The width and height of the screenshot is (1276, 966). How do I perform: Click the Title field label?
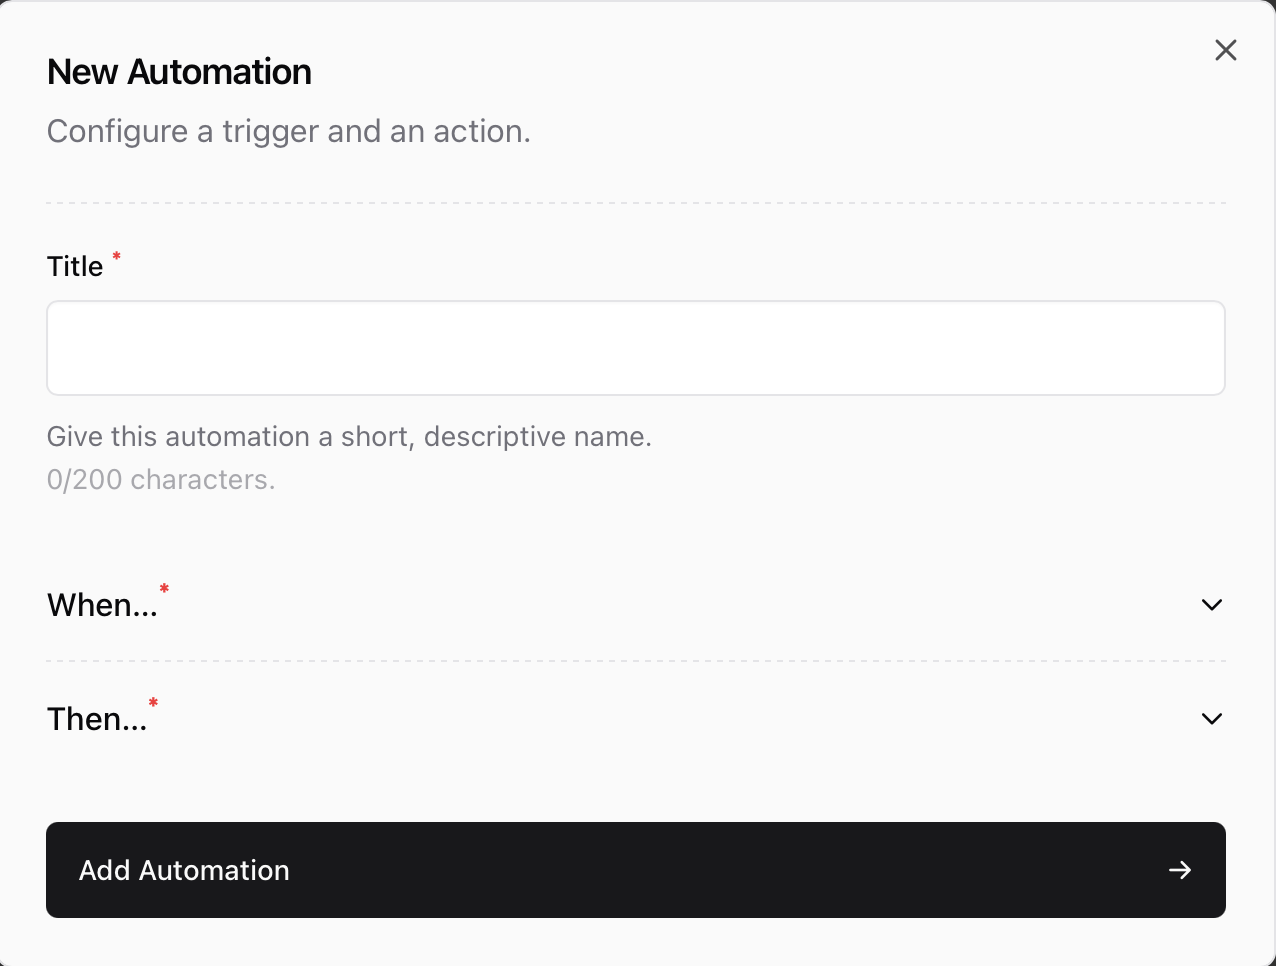pyautogui.click(x=74, y=266)
